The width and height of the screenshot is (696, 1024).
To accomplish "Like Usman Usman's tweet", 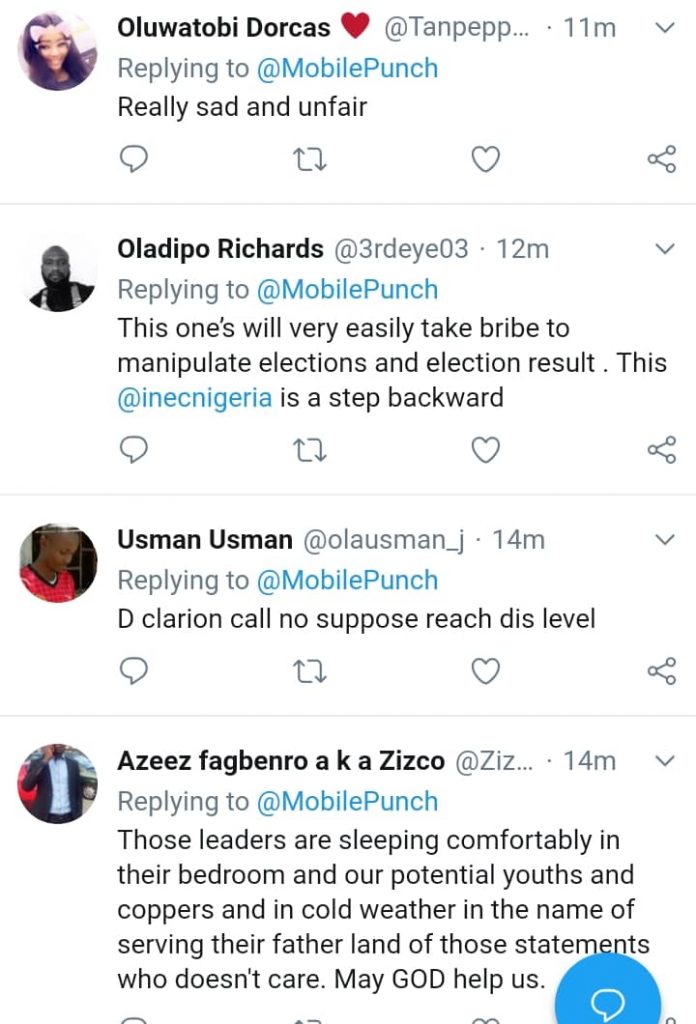I will pos(485,671).
